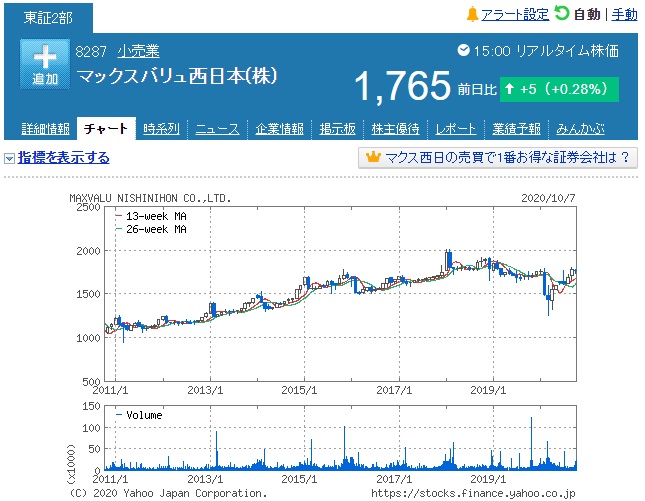Switch to the 時系列 tab
645x501 pixels.
pyautogui.click(x=161, y=129)
